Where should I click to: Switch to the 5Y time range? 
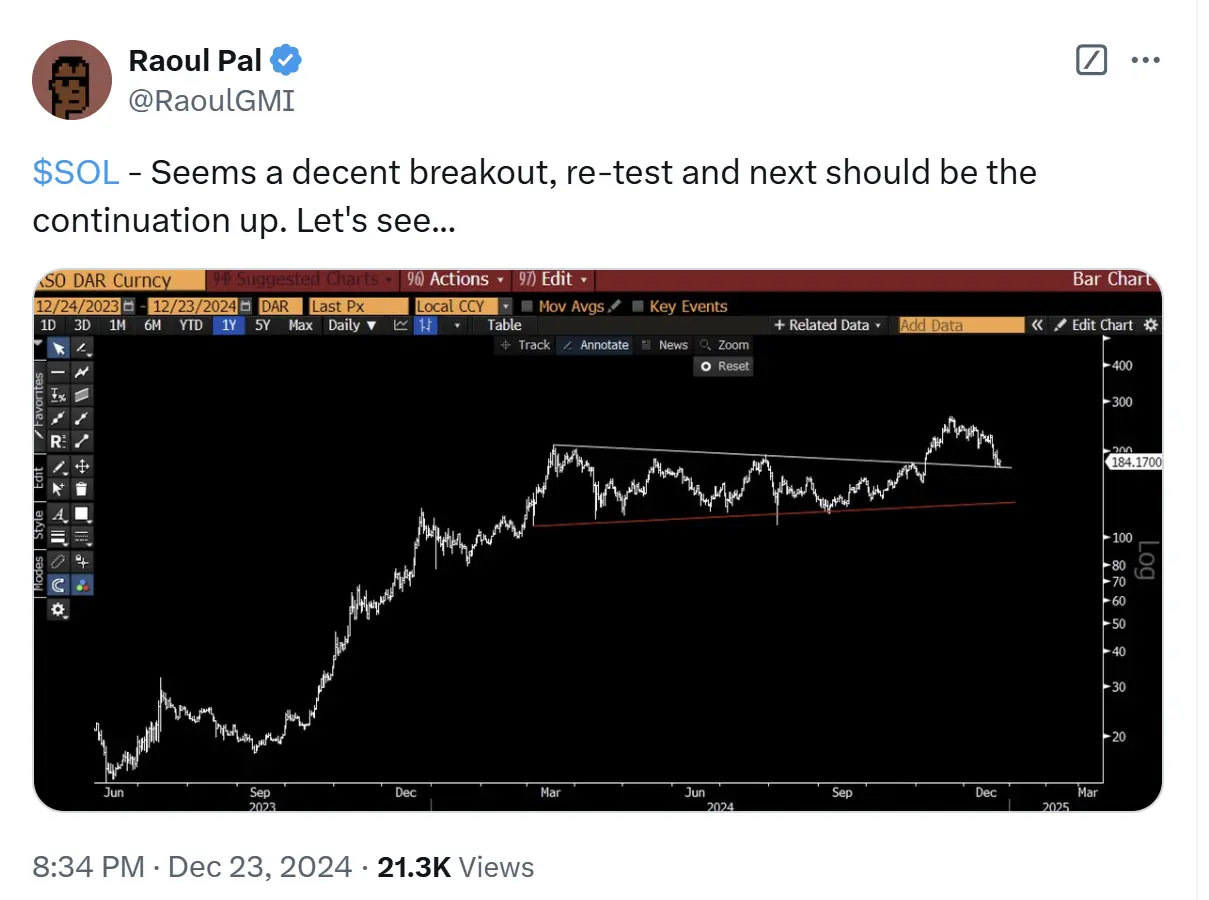pos(262,325)
